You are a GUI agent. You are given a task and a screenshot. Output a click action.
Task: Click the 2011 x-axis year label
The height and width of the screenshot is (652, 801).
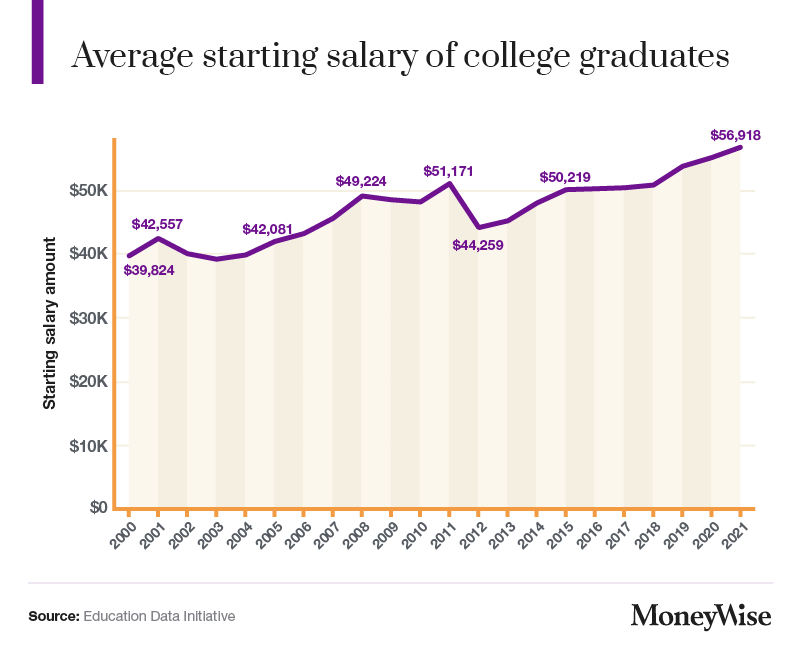point(443,535)
